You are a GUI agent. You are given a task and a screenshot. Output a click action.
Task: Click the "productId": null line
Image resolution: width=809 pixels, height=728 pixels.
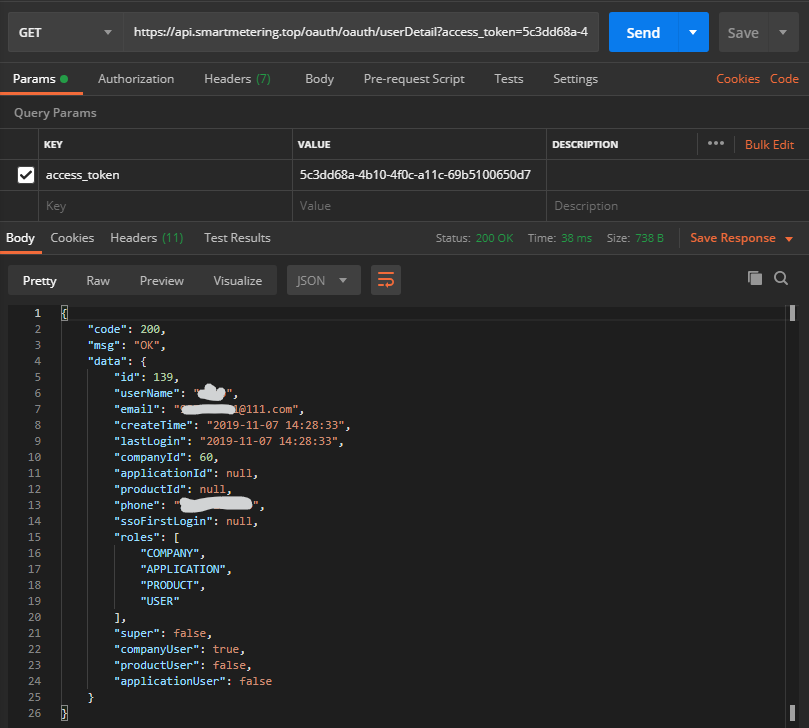[173, 489]
